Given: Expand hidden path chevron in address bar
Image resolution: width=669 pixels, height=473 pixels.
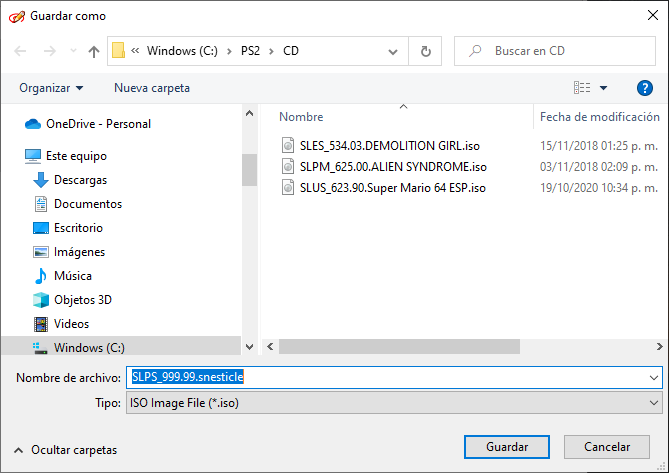Looking at the screenshot, I should pos(135,51).
